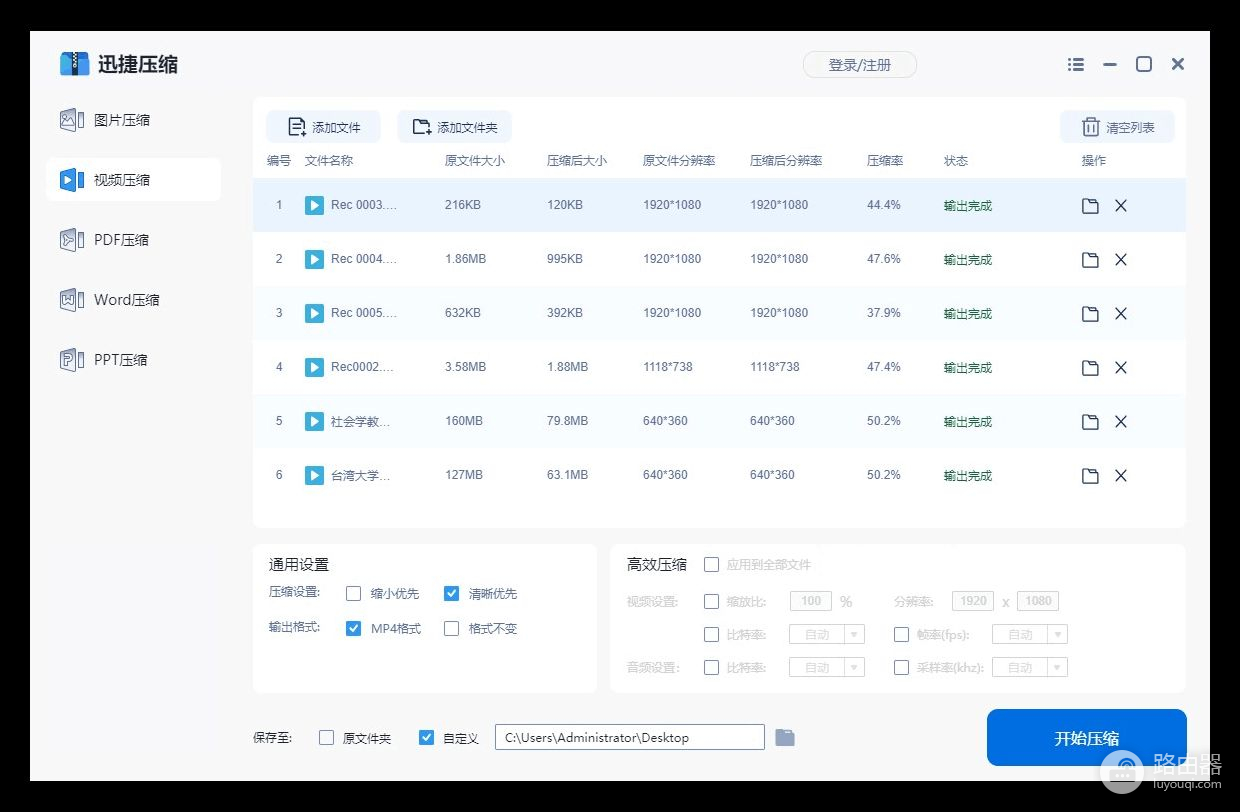Click play icon for 社会学教 video
This screenshot has width=1240, height=812.
pos(314,422)
